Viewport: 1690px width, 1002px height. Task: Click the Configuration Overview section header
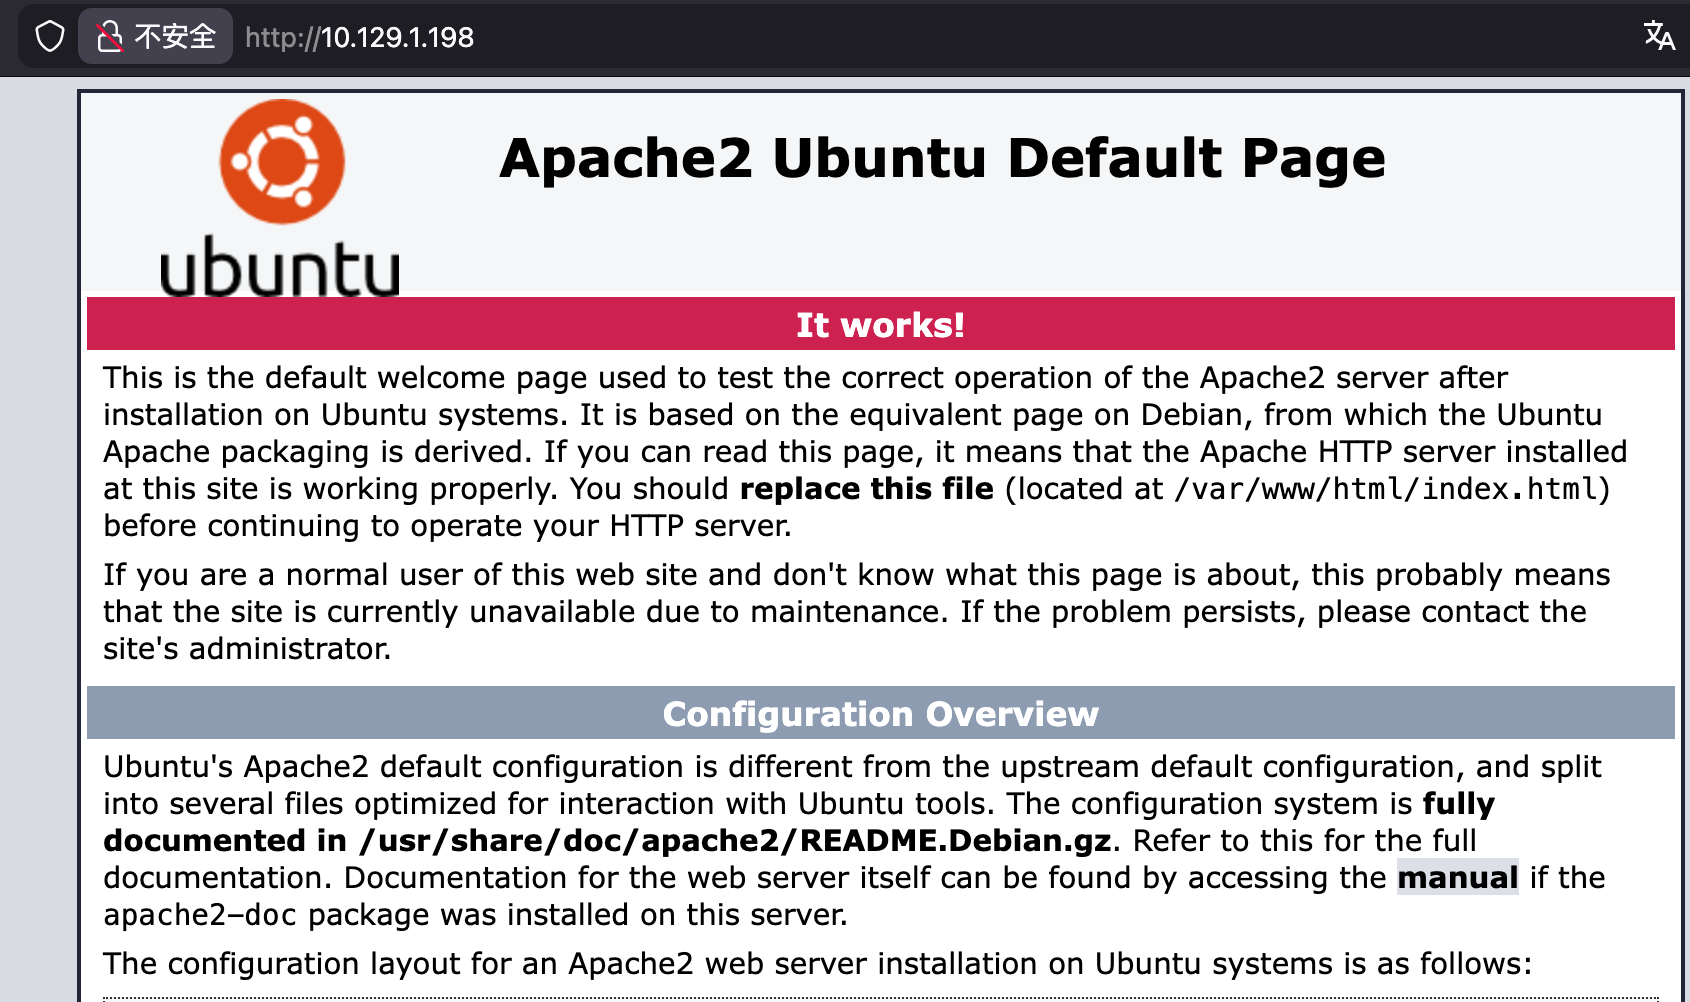(x=880, y=714)
